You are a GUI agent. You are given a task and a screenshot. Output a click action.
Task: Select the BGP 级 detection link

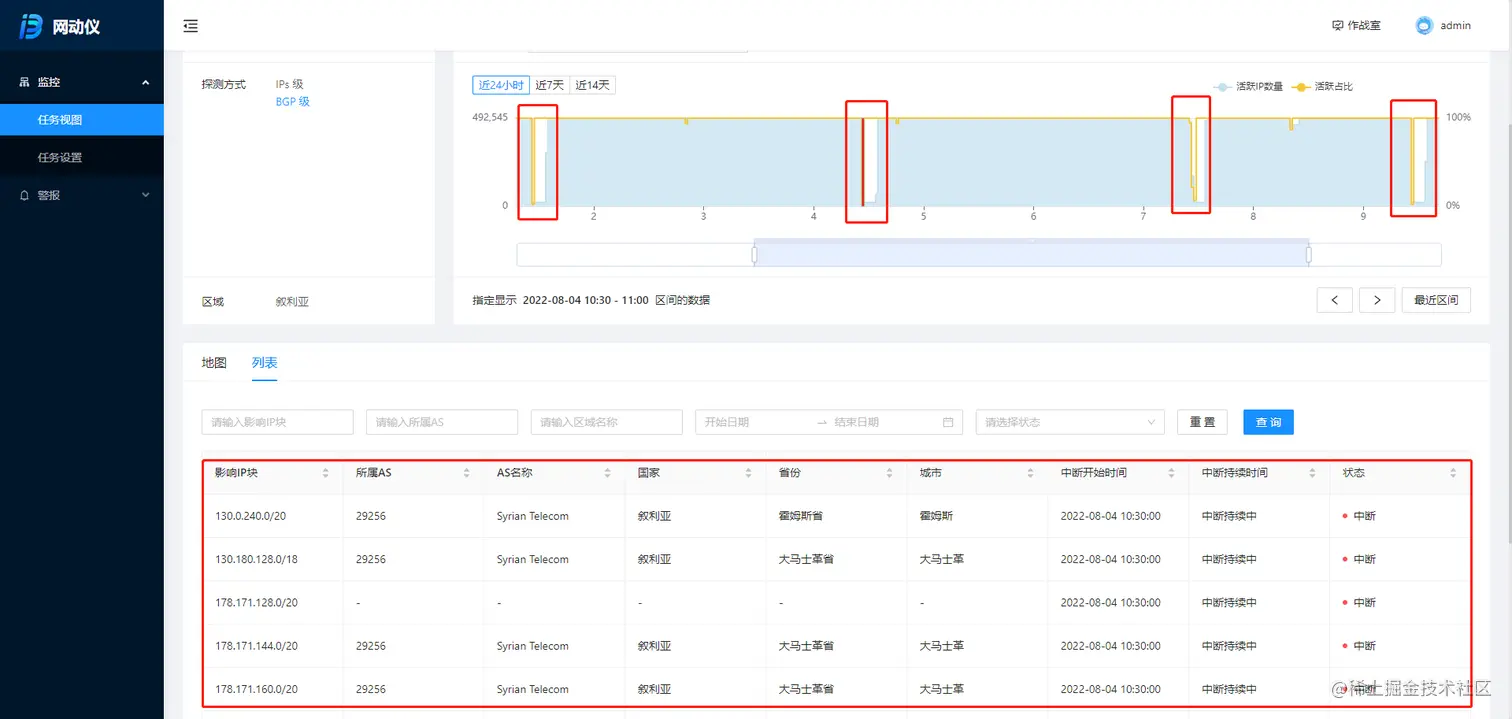tap(293, 102)
